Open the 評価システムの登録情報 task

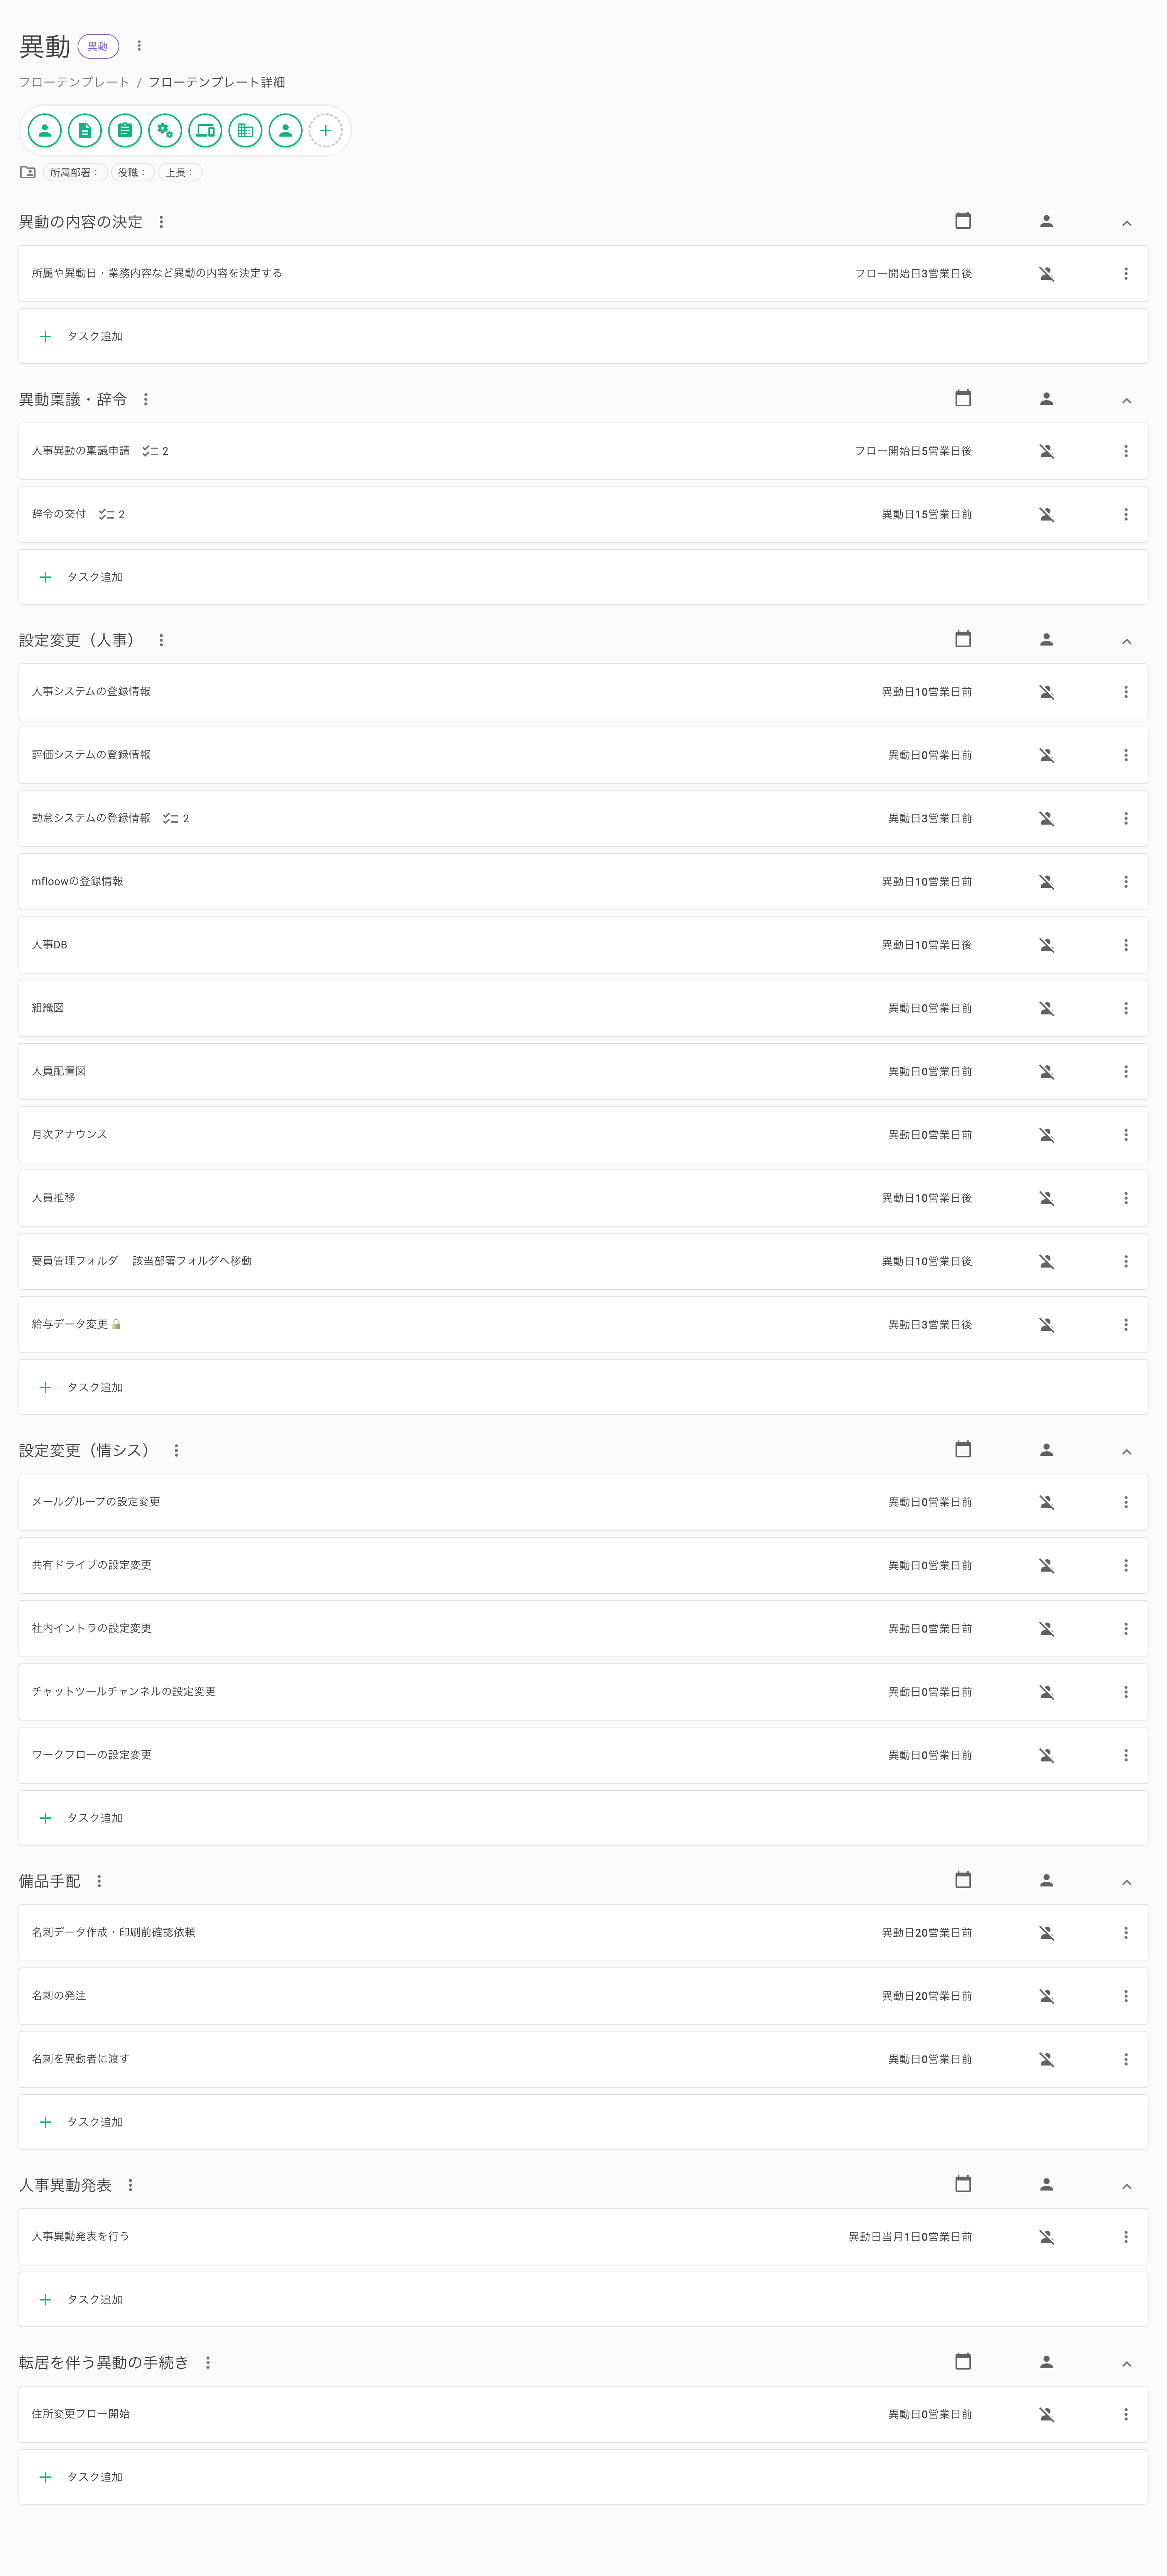pyautogui.click(x=583, y=755)
